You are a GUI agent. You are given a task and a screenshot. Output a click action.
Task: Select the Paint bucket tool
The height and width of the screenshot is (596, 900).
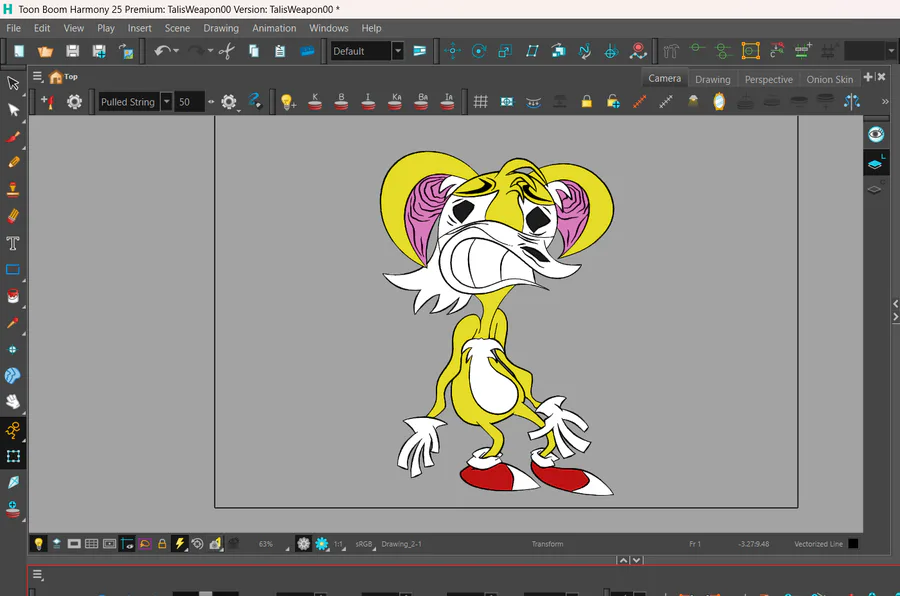coord(13,296)
